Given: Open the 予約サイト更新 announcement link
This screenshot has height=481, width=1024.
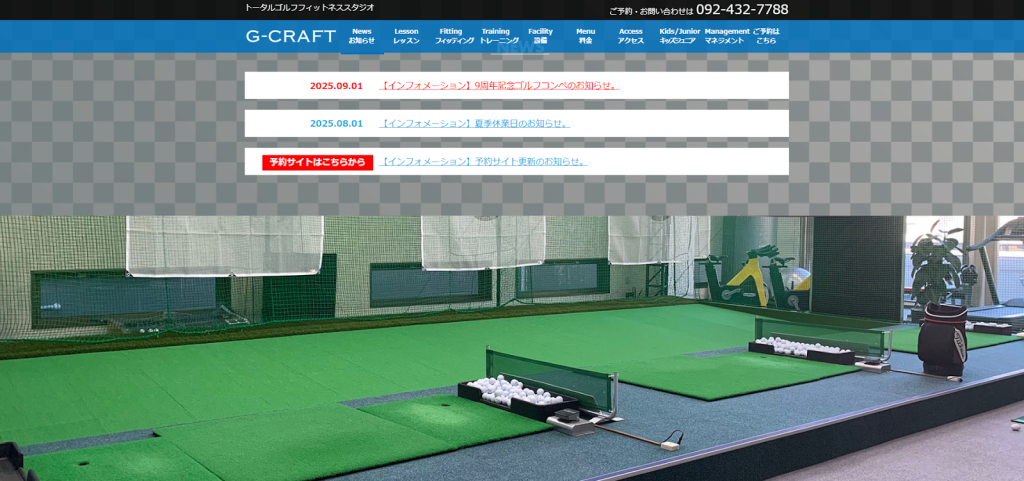Looking at the screenshot, I should tap(484, 162).
